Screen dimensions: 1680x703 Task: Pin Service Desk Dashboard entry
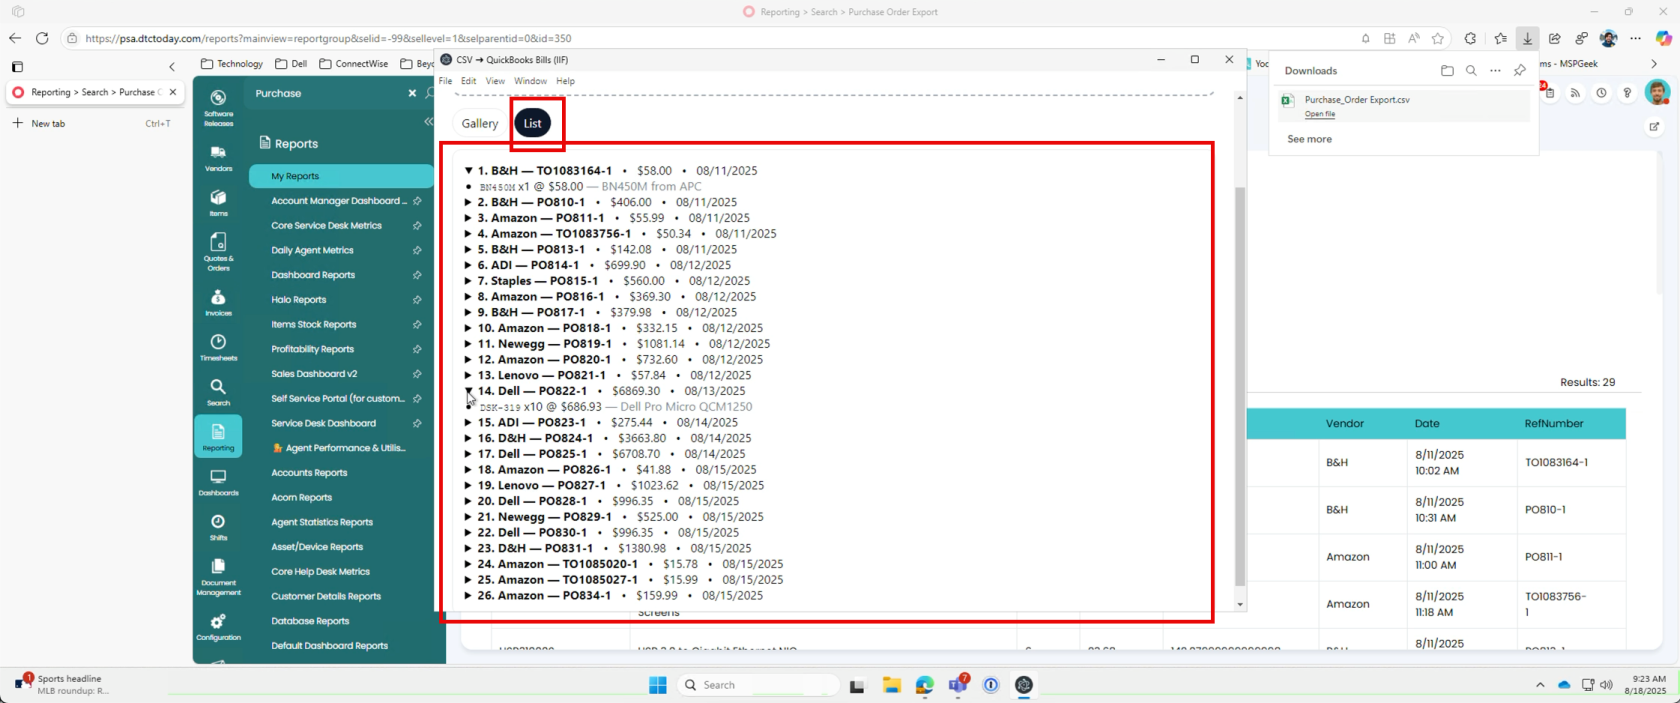[417, 423]
